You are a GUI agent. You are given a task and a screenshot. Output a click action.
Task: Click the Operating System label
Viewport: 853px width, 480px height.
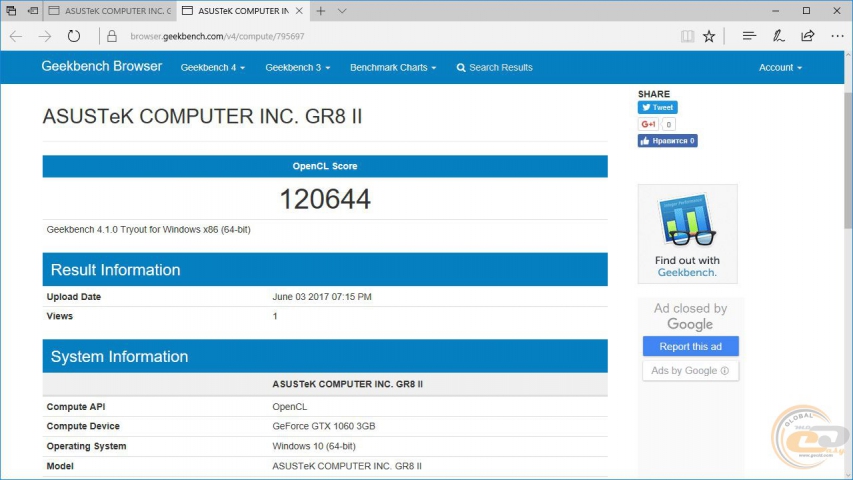tap(86, 446)
